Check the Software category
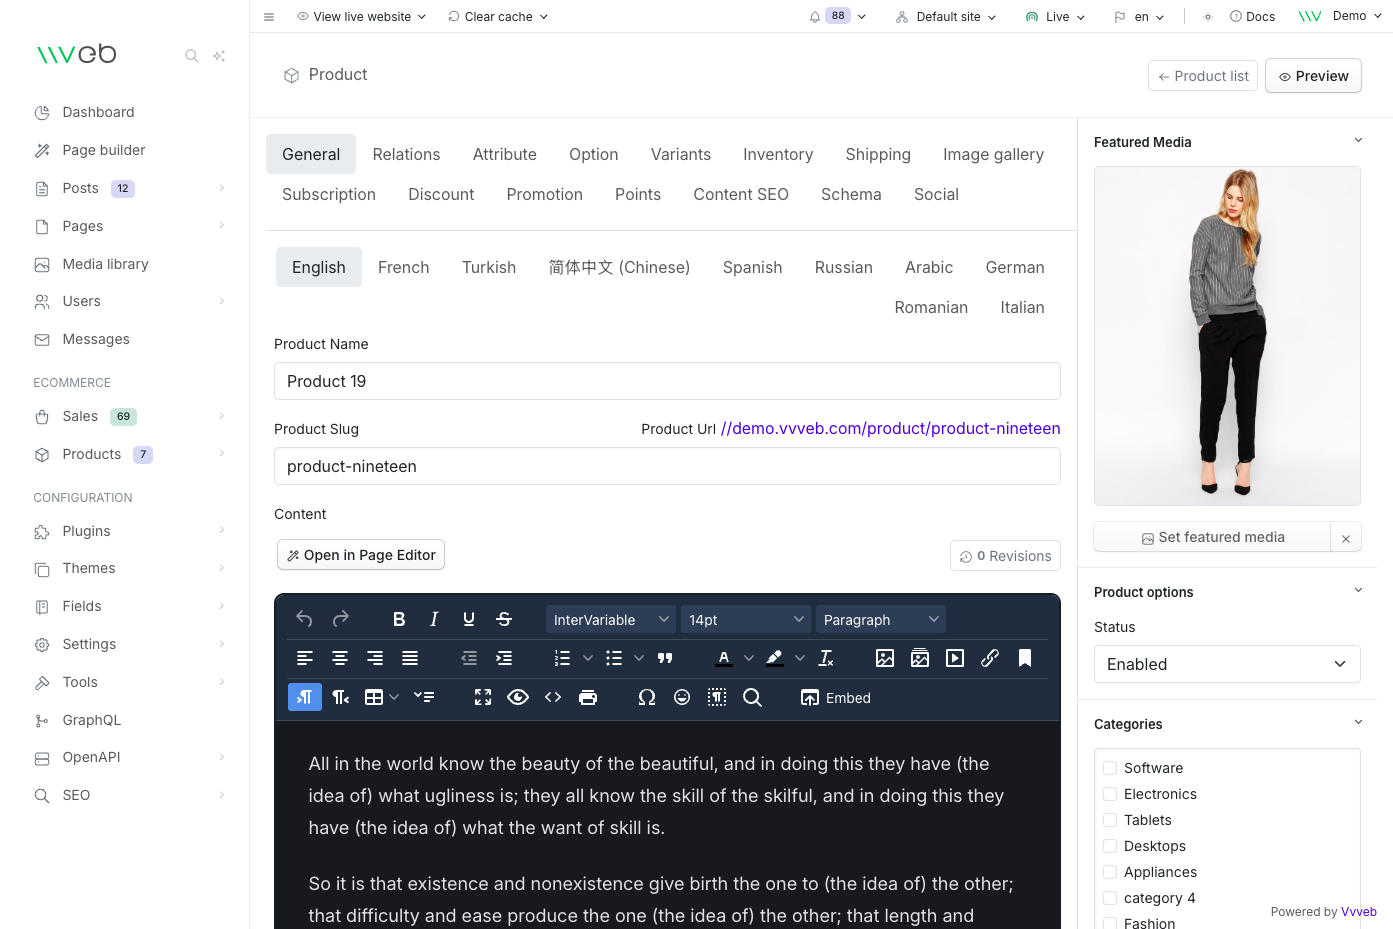The height and width of the screenshot is (929, 1393). (1110, 768)
